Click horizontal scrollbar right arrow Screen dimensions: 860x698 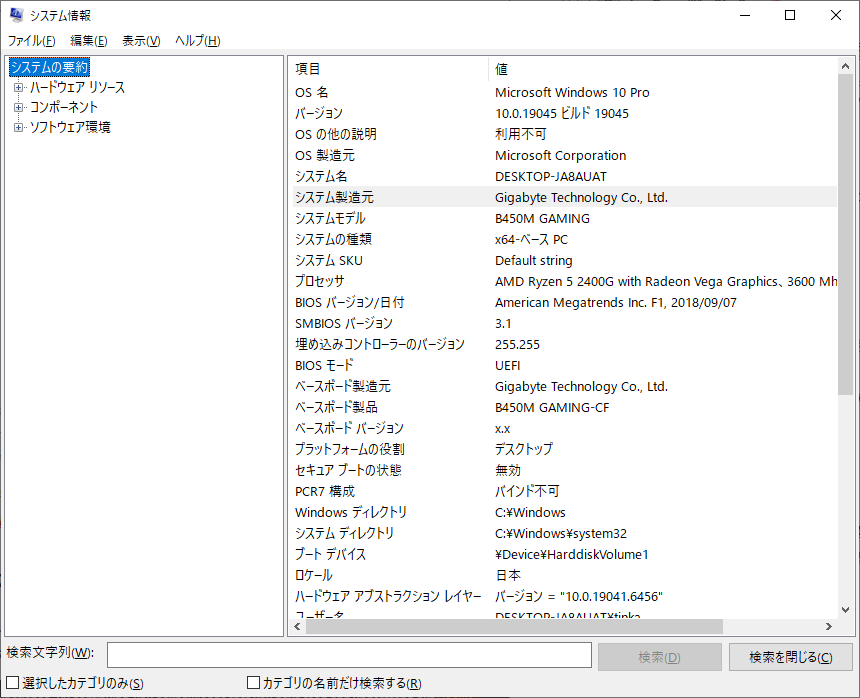coord(828,626)
